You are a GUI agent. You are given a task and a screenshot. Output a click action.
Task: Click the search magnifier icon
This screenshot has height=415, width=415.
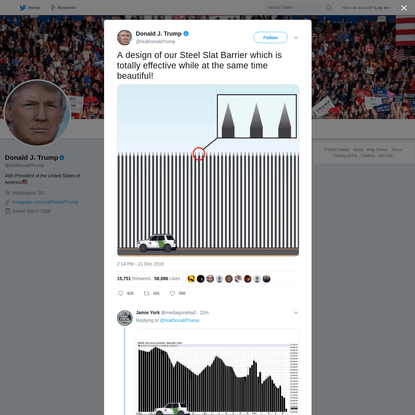329,7
